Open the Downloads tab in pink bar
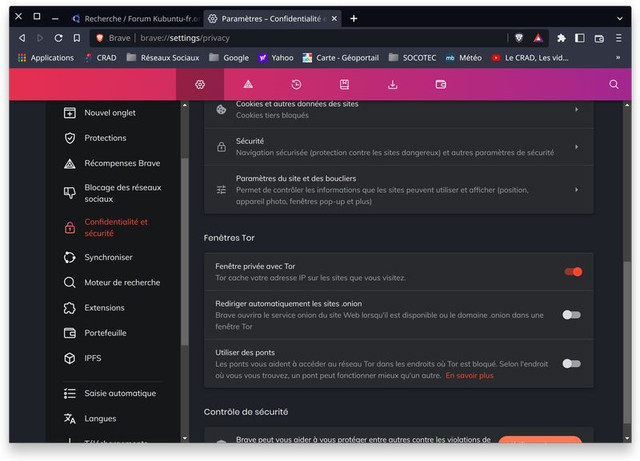 coord(393,85)
